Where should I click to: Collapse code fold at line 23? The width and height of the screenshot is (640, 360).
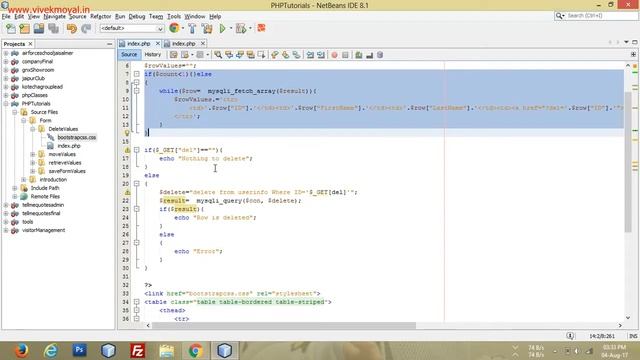[137, 209]
